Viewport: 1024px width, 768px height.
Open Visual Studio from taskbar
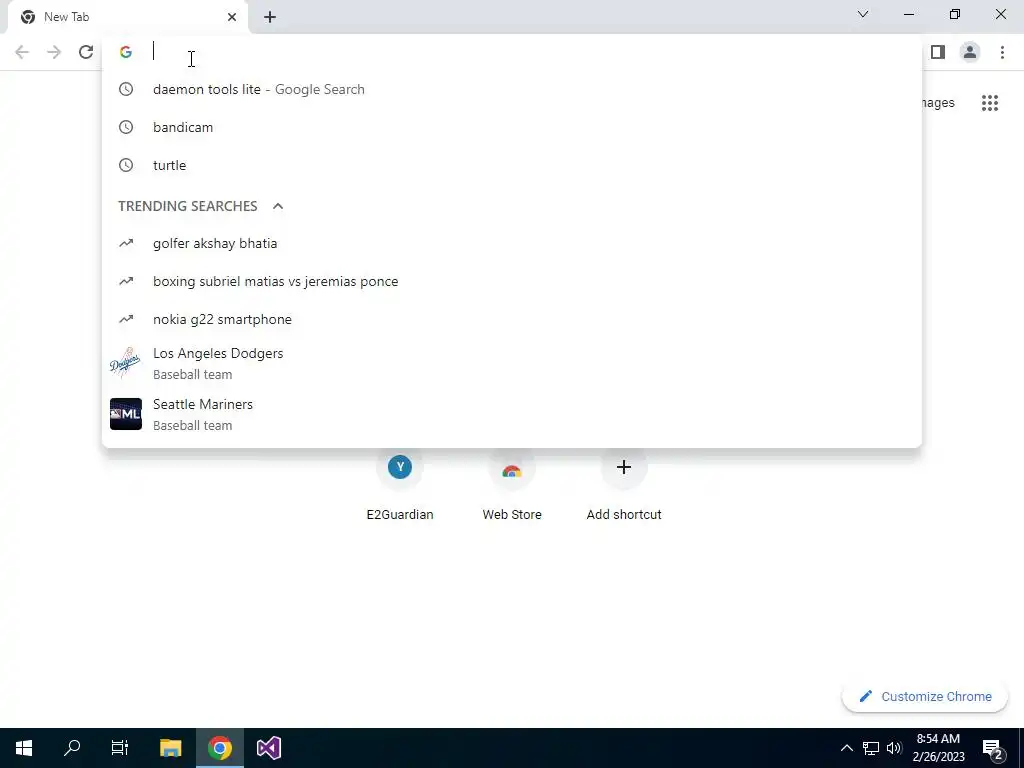click(268, 748)
